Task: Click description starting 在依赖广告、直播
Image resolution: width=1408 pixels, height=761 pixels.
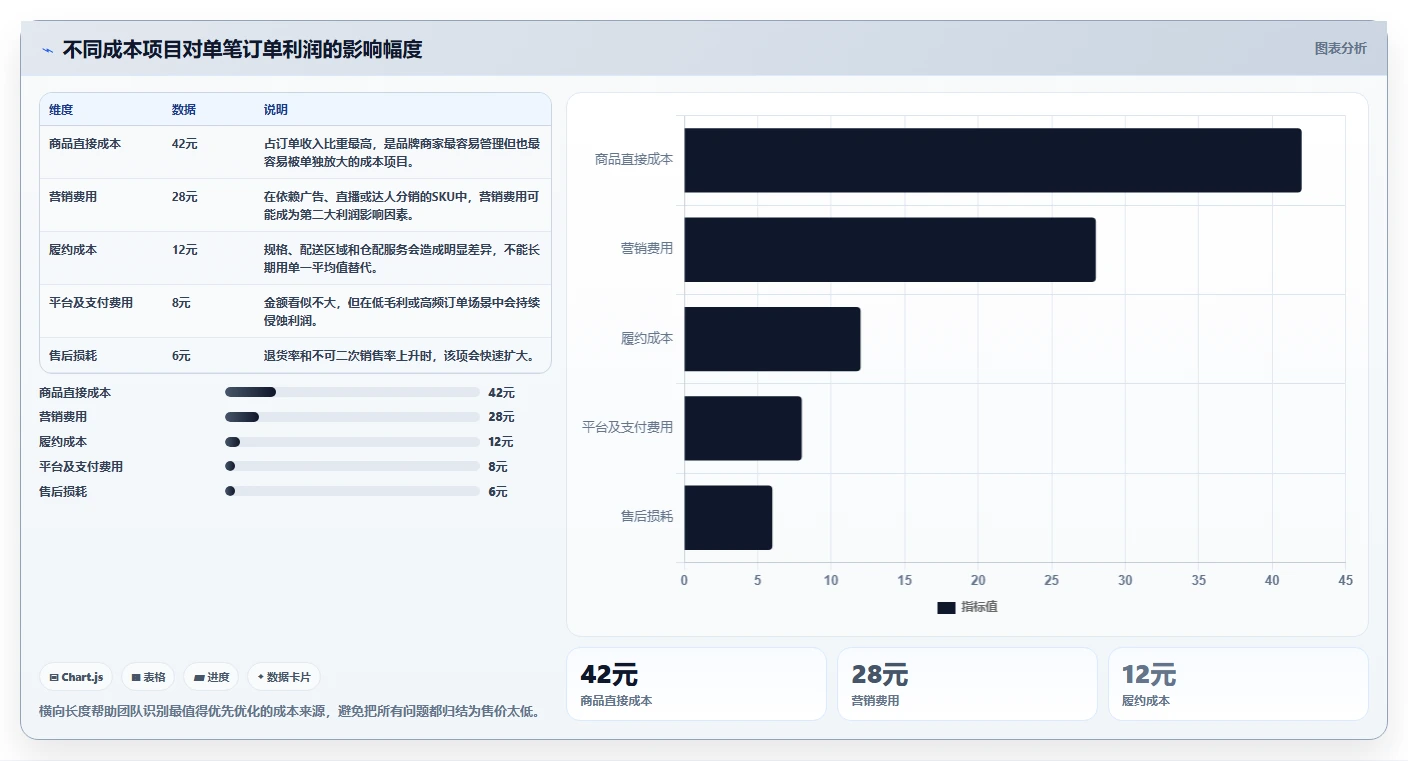Action: point(402,205)
